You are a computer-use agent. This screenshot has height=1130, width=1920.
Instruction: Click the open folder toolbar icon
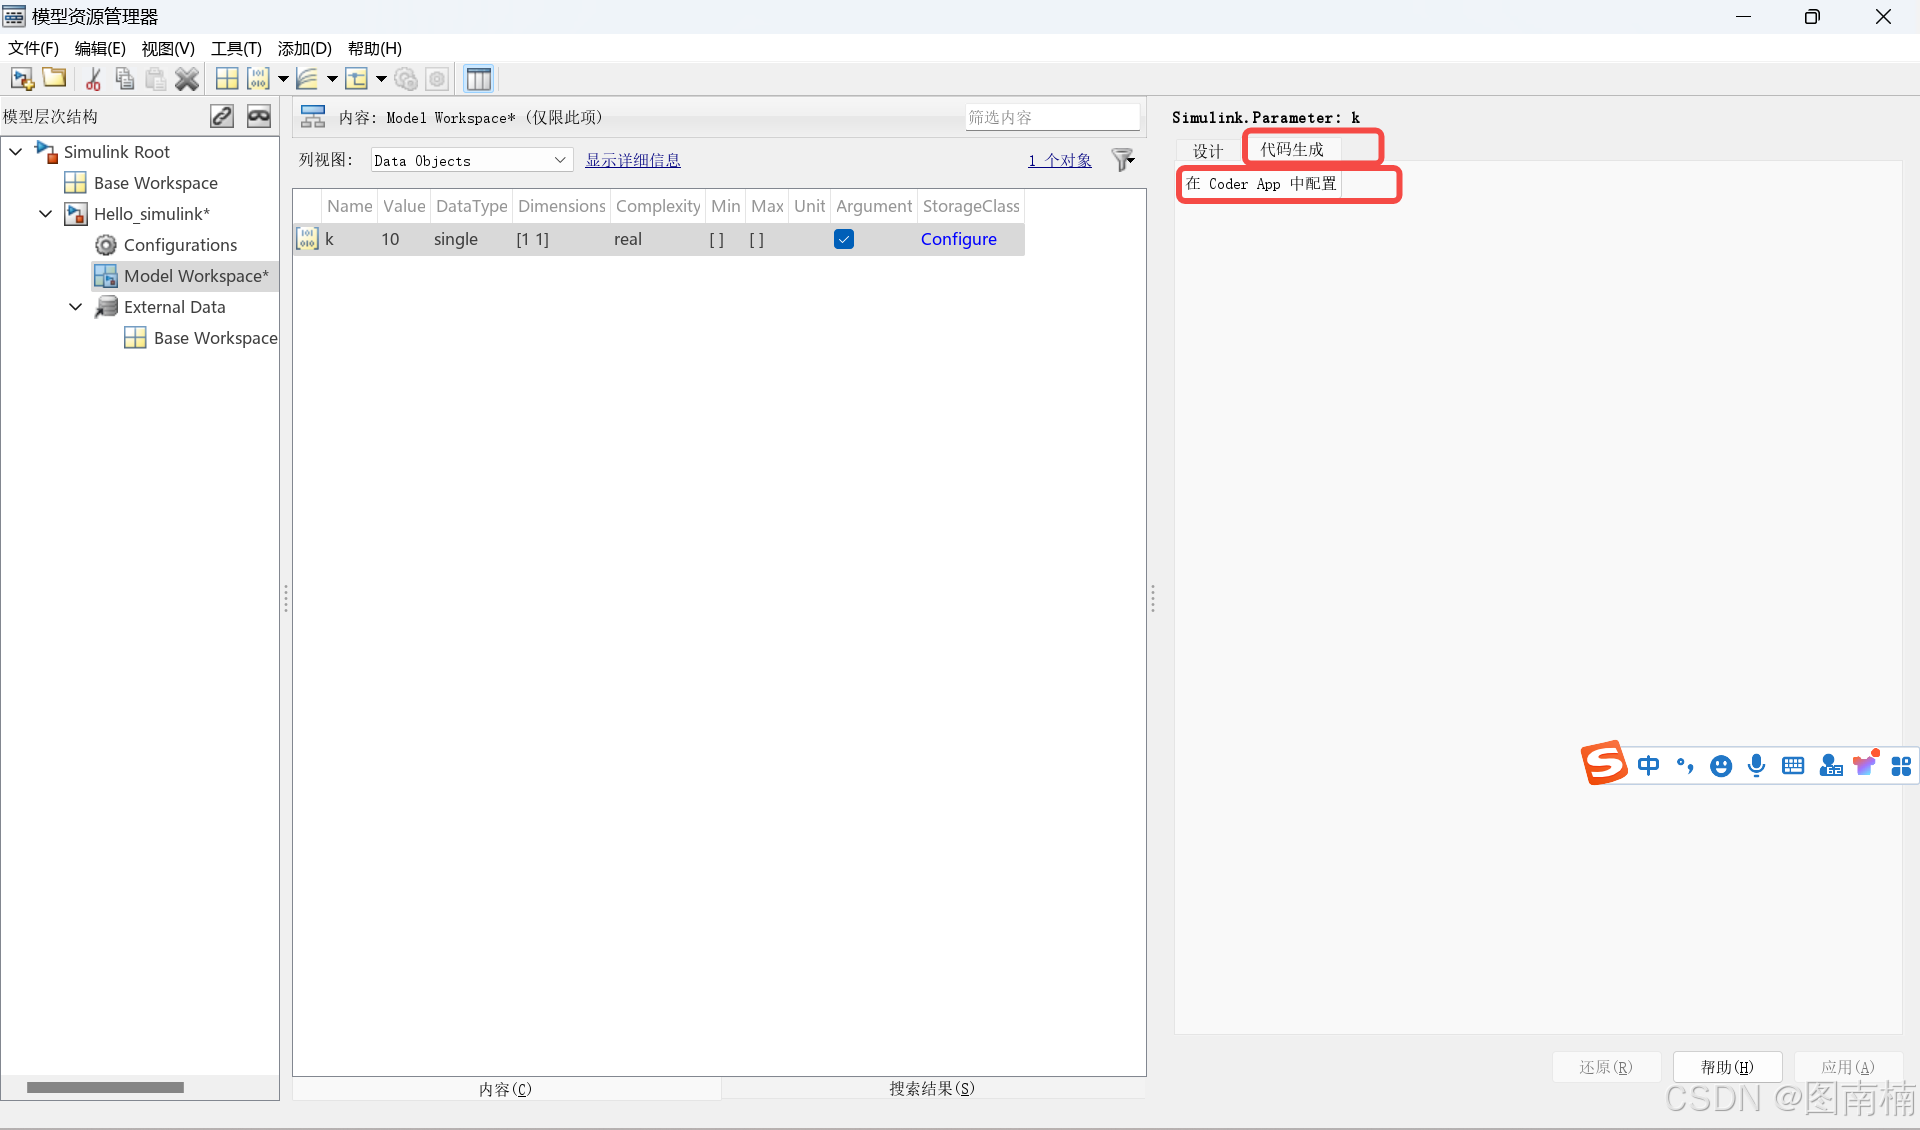tap(55, 79)
